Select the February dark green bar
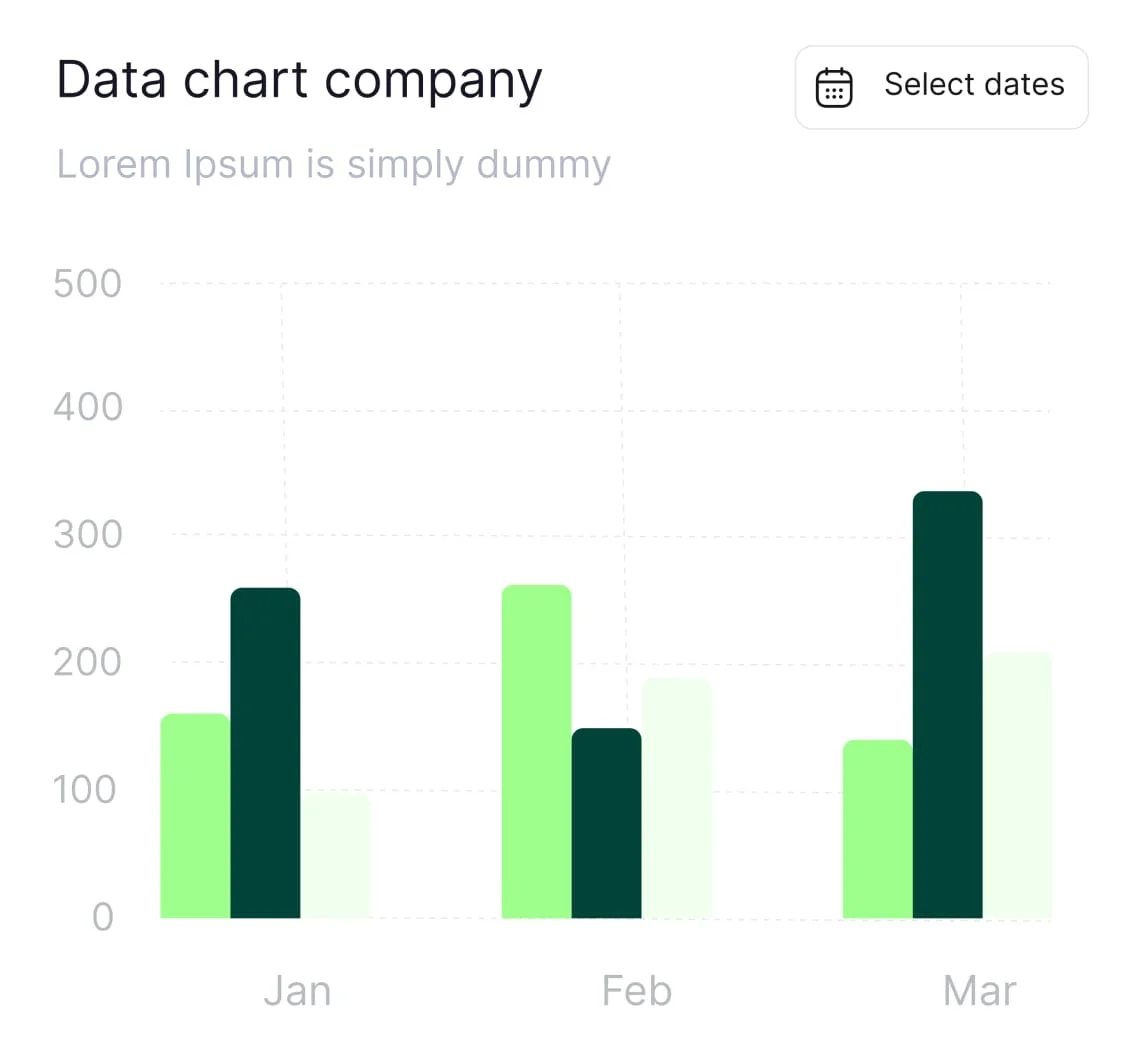 pyautogui.click(x=606, y=823)
